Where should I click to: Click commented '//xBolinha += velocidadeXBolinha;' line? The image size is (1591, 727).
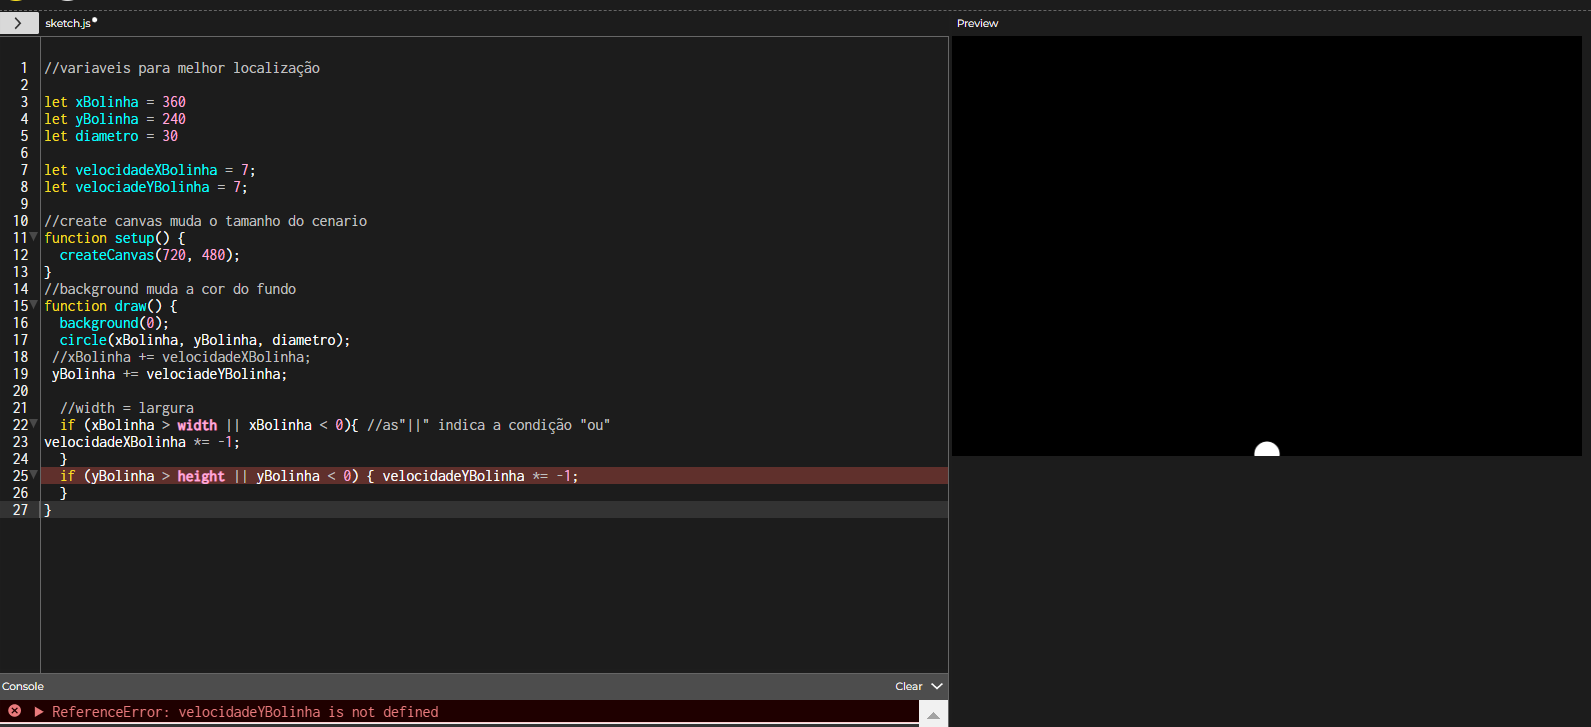click(181, 357)
